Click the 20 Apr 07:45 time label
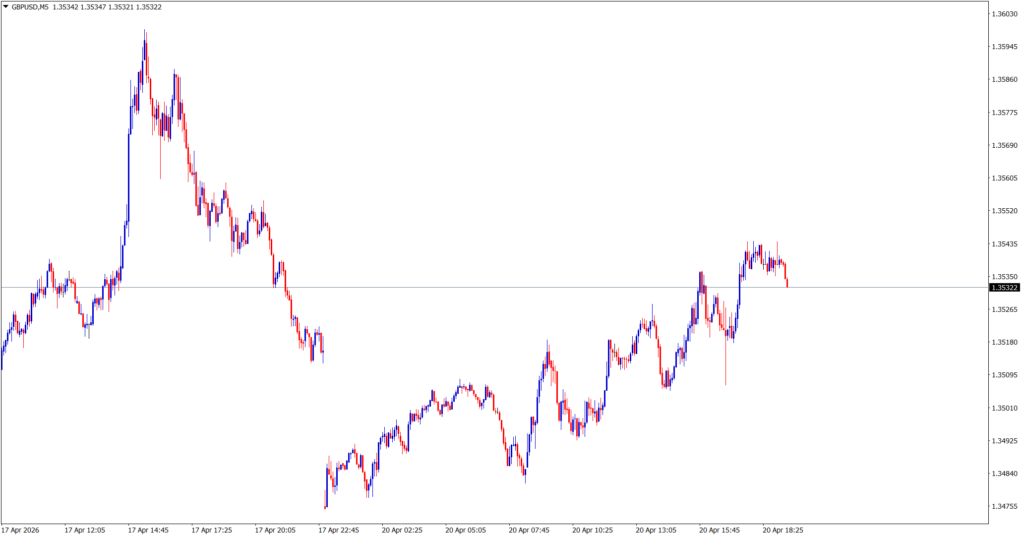Screen dimensions: 1024x537 (530, 530)
